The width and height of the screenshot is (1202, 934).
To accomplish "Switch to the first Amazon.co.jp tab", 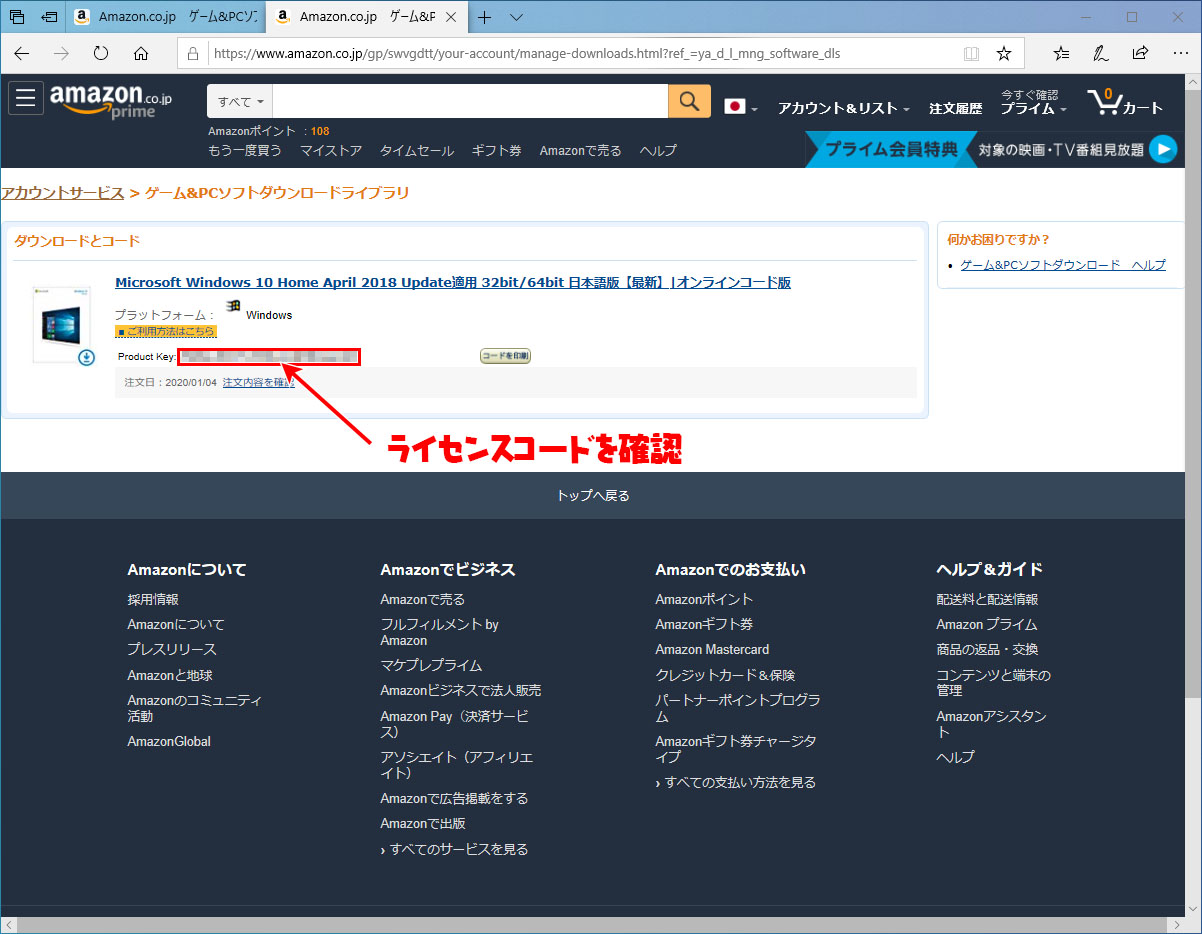I will coord(164,17).
